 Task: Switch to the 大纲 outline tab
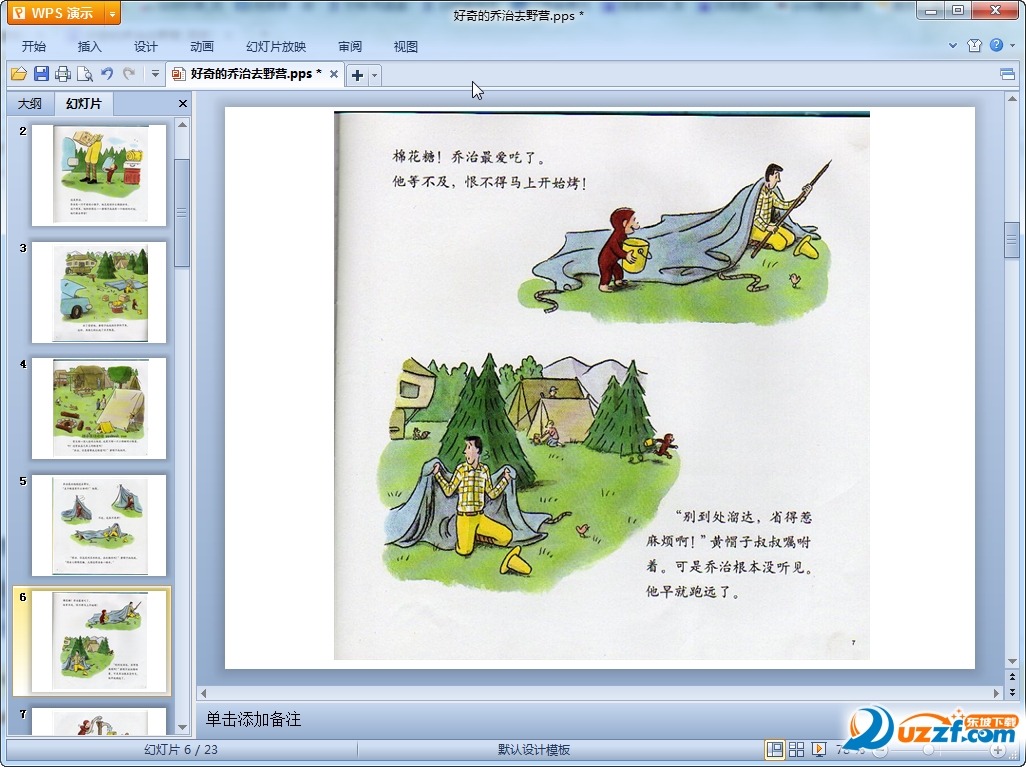coord(29,103)
